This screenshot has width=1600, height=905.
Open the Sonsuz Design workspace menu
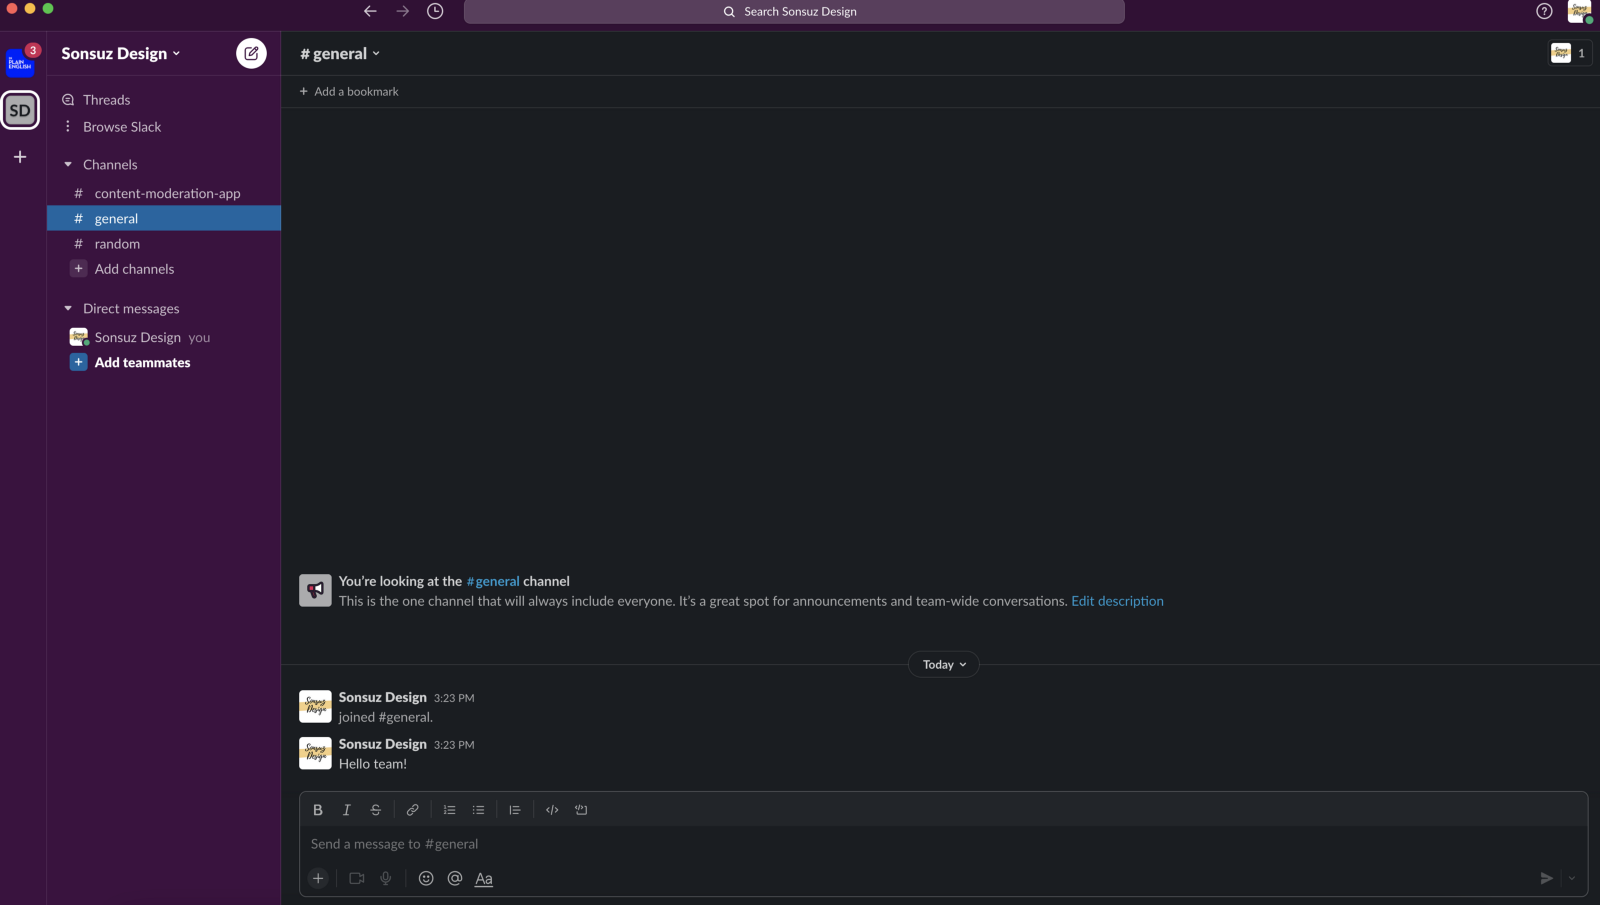[x=120, y=53]
